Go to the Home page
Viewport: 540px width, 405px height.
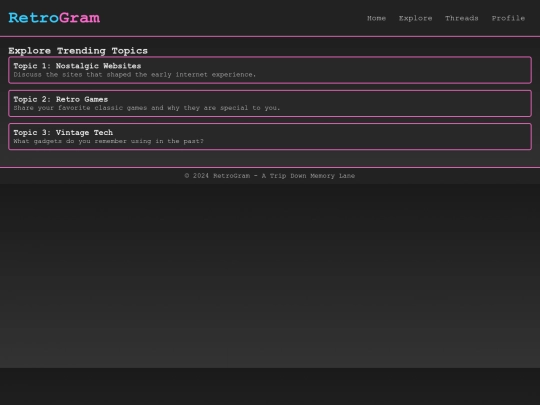point(376,18)
